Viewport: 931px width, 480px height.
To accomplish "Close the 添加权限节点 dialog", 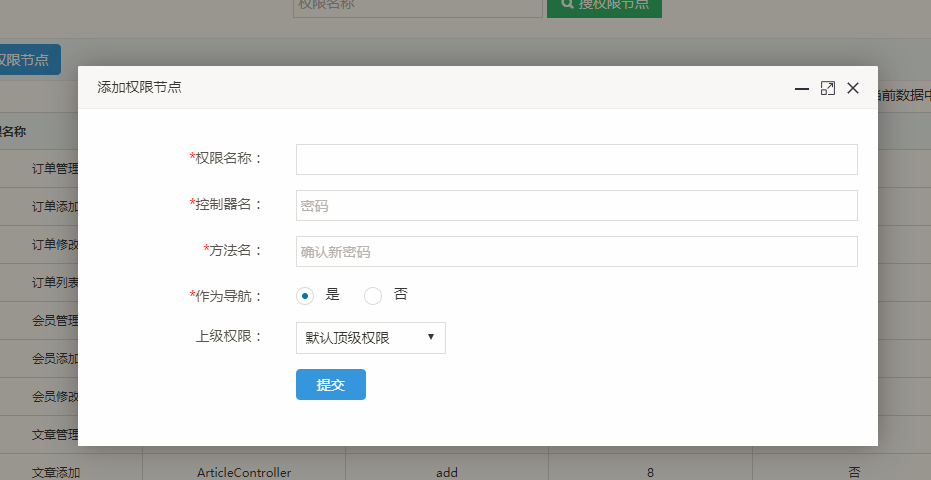I will (853, 88).
